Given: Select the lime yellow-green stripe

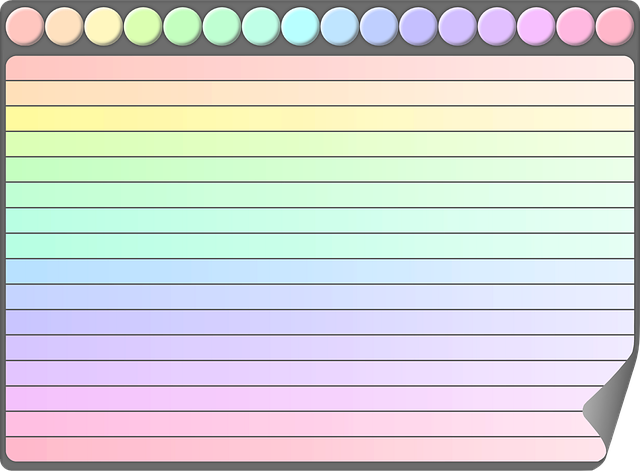Looking at the screenshot, I should (320, 144).
